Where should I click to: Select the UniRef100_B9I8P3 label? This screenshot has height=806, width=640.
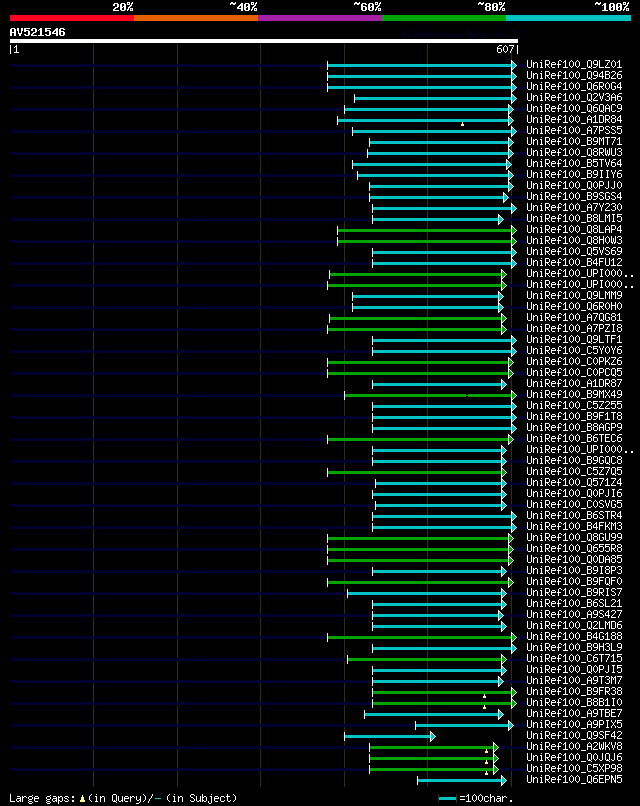(x=574, y=571)
